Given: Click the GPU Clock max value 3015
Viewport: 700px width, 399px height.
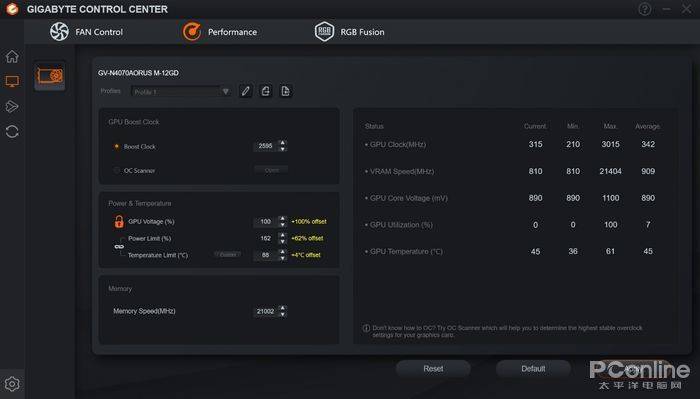Looking at the screenshot, I should point(610,145).
